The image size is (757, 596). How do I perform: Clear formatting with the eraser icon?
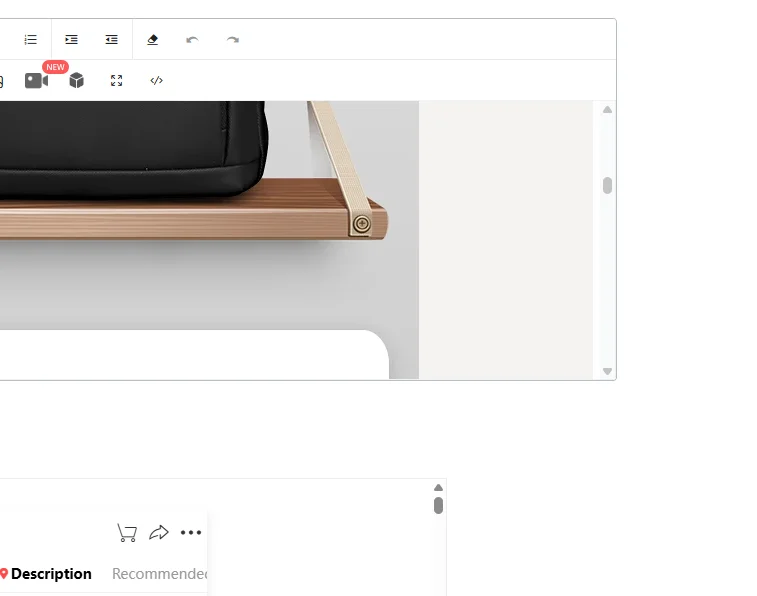[x=153, y=40]
